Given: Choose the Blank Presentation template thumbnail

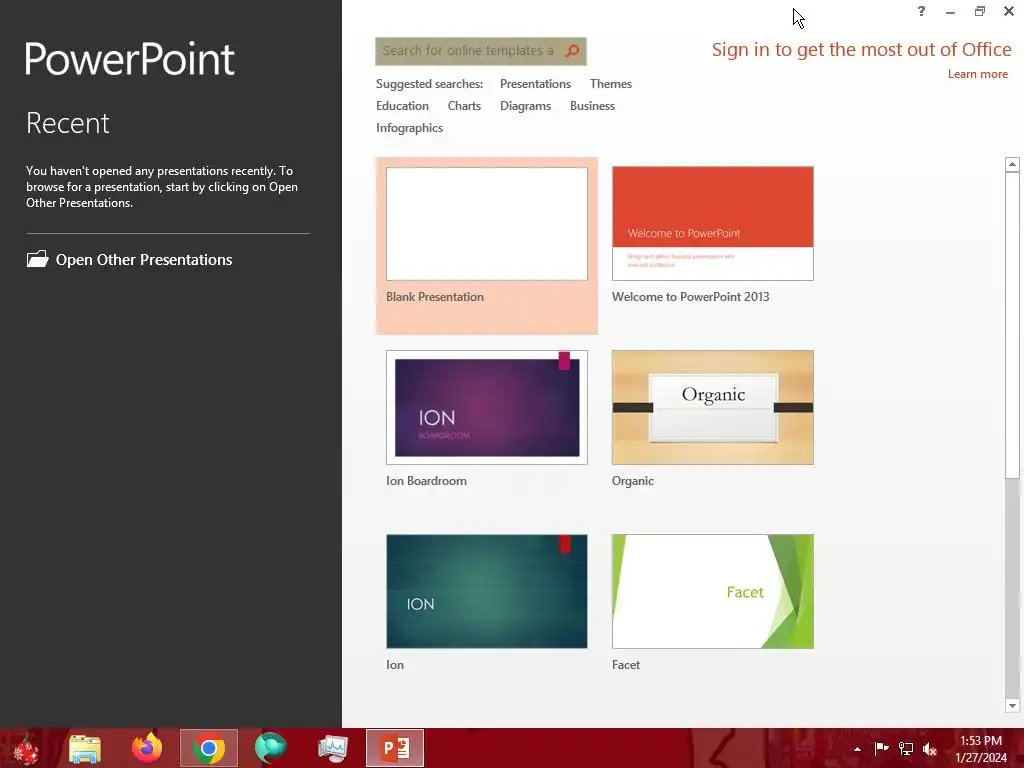Looking at the screenshot, I should pyautogui.click(x=487, y=224).
